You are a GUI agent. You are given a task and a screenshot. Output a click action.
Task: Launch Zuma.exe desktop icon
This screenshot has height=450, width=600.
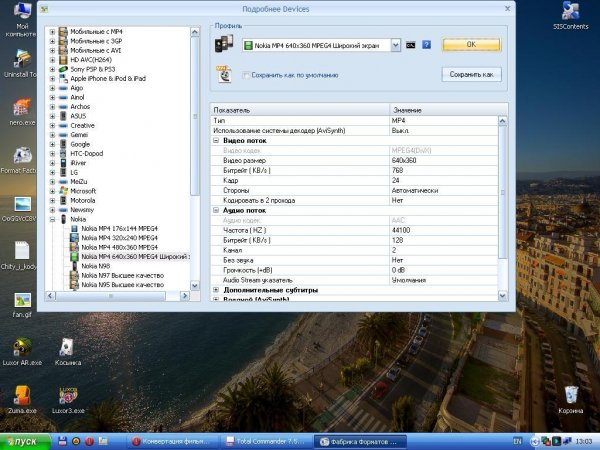22,400
